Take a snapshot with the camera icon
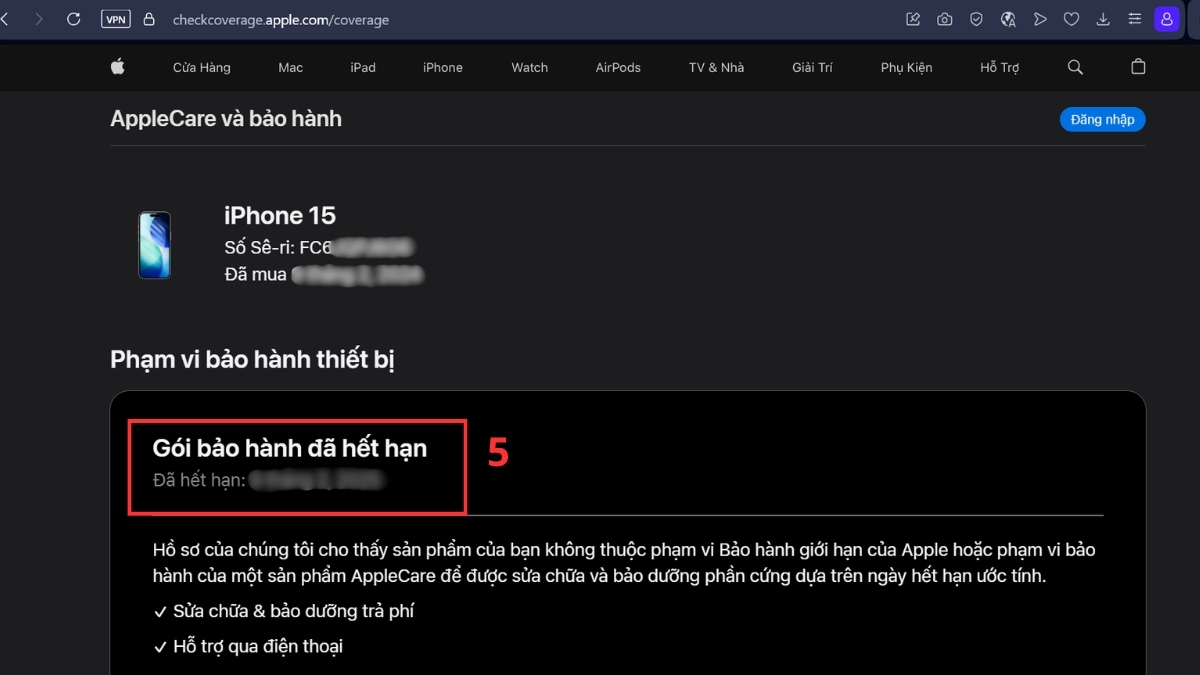Screen dimensions: 1200x675 tap(945, 19)
